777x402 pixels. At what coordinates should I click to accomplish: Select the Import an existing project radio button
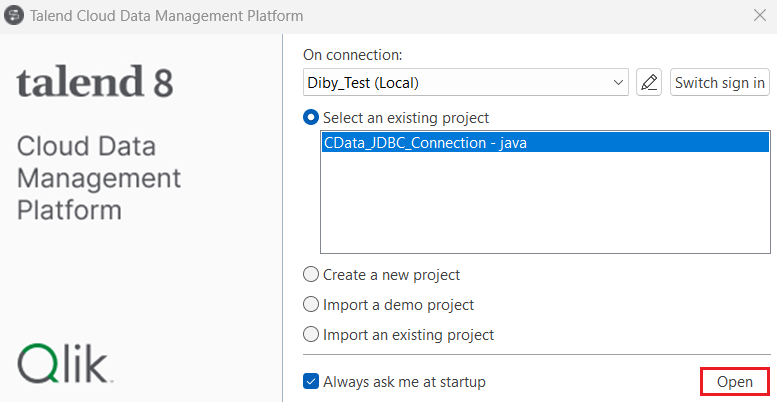[x=311, y=334]
